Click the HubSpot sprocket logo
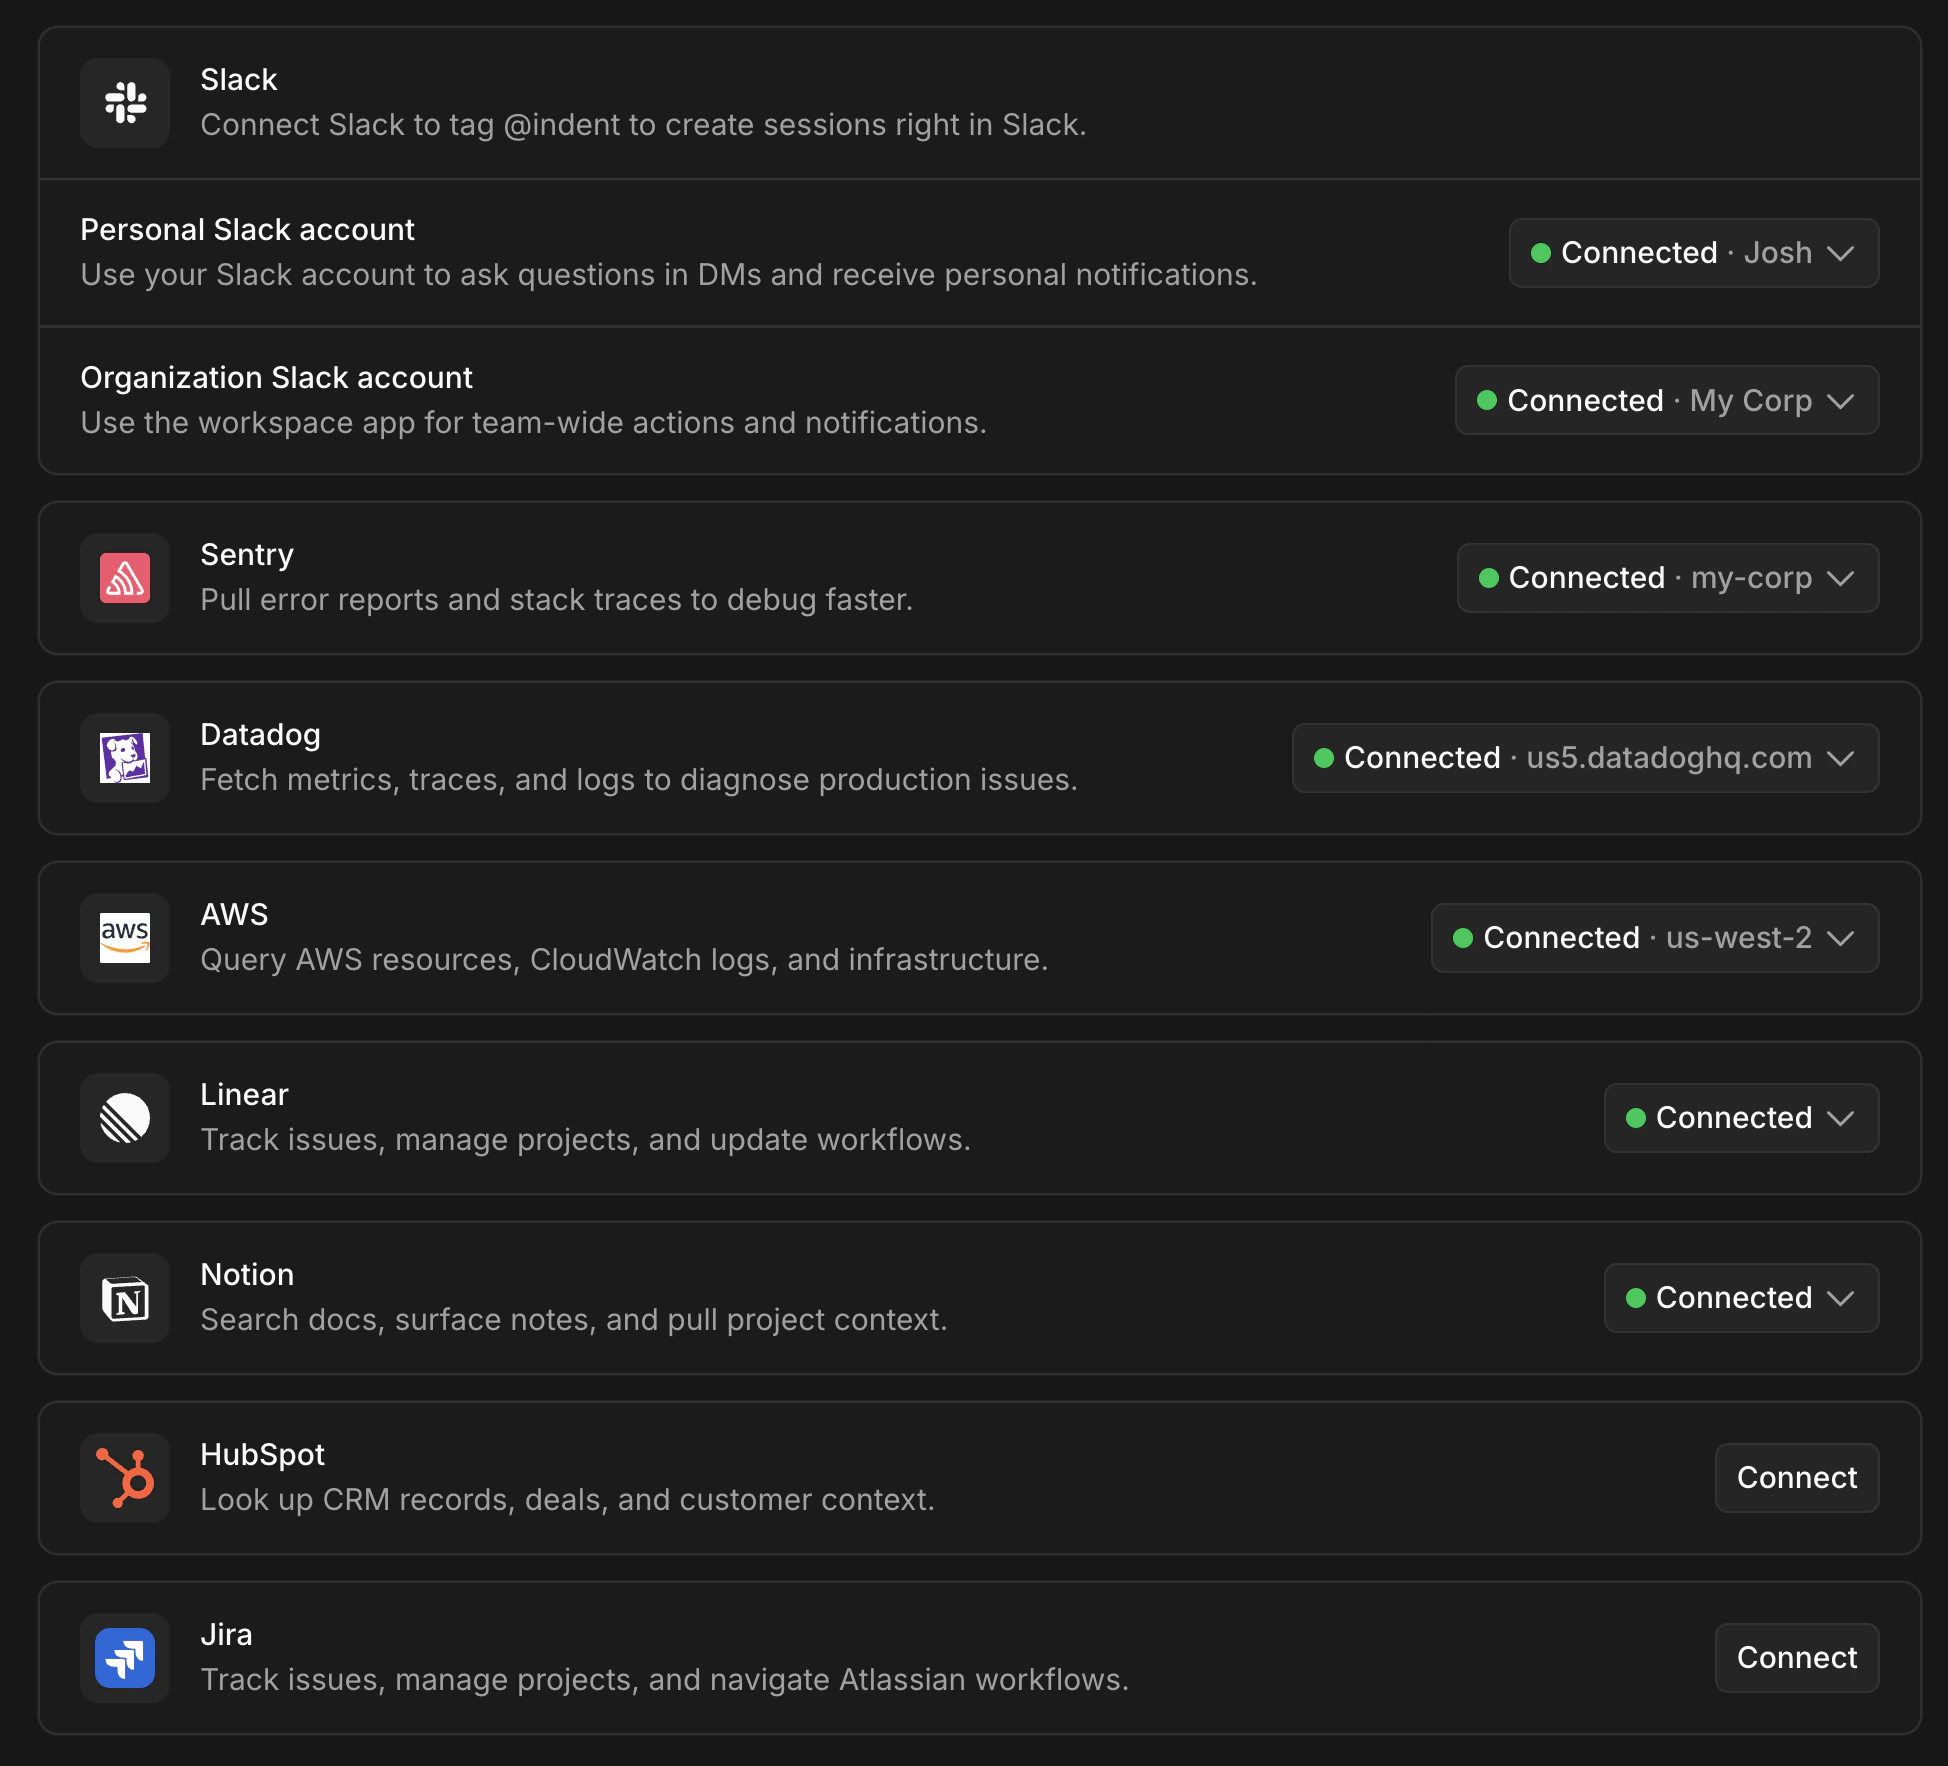 [124, 1478]
